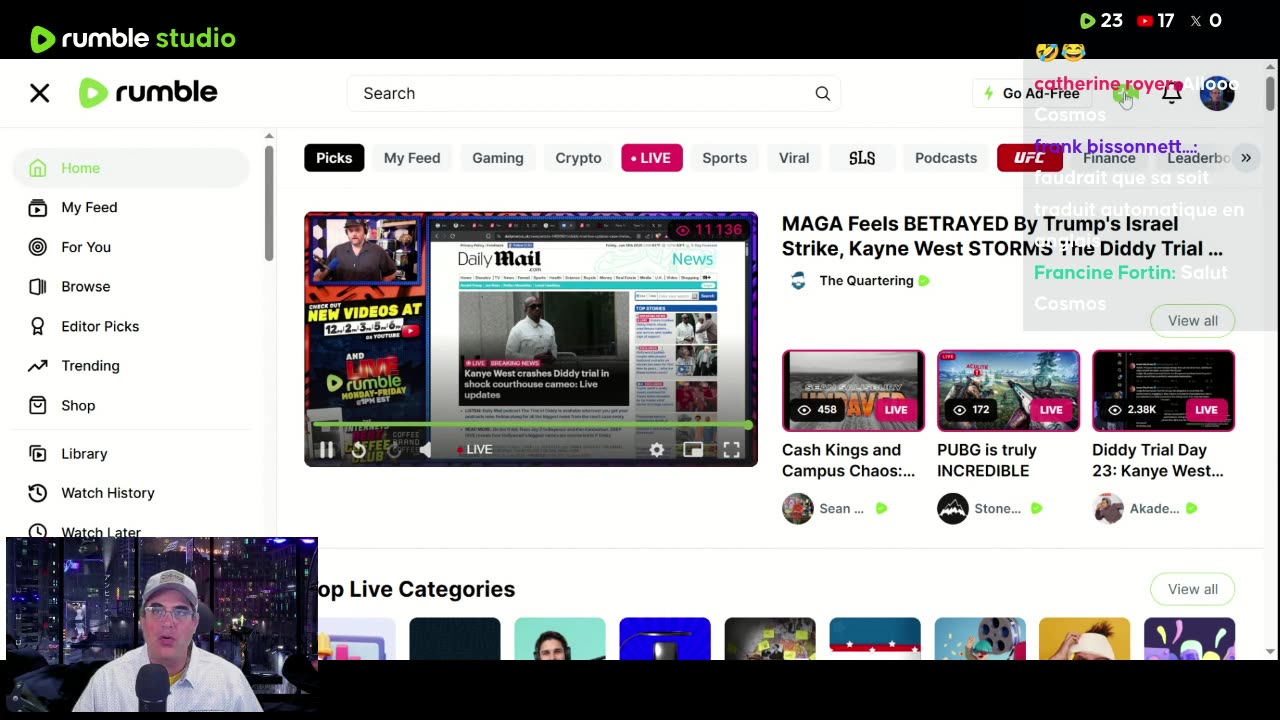Click the search magnifier icon
Viewport: 1280px width, 720px height.
[822, 93]
